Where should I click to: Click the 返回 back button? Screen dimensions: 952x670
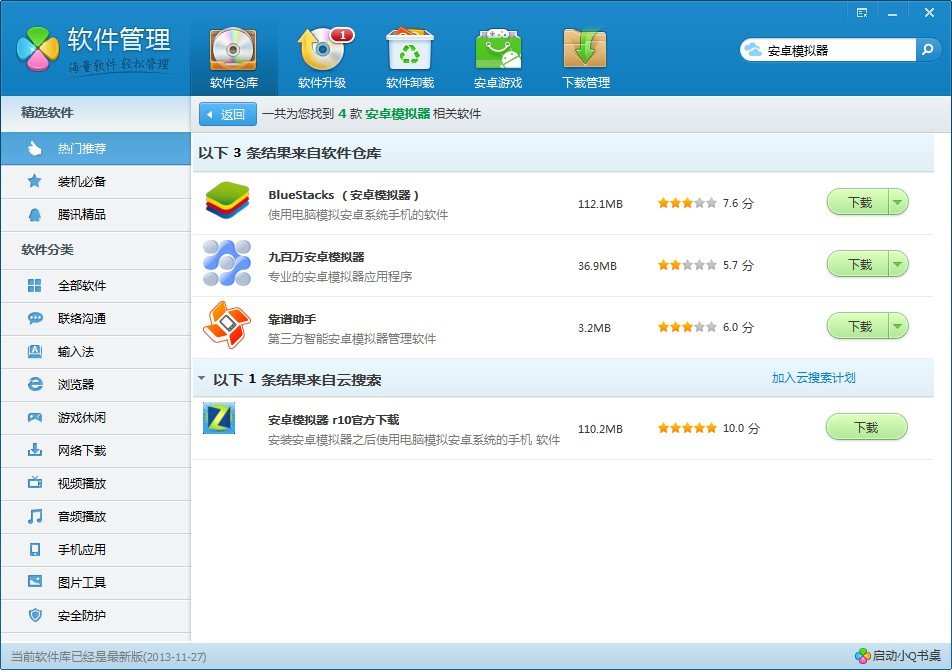pyautogui.click(x=228, y=114)
